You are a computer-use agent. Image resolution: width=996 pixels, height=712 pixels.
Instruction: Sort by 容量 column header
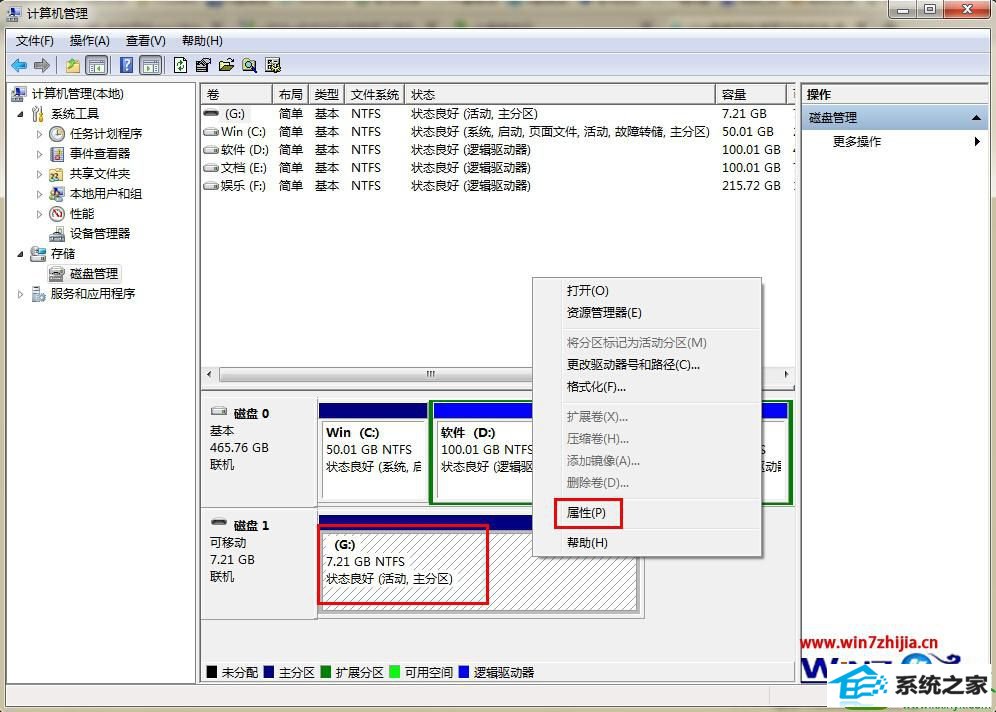(x=751, y=95)
